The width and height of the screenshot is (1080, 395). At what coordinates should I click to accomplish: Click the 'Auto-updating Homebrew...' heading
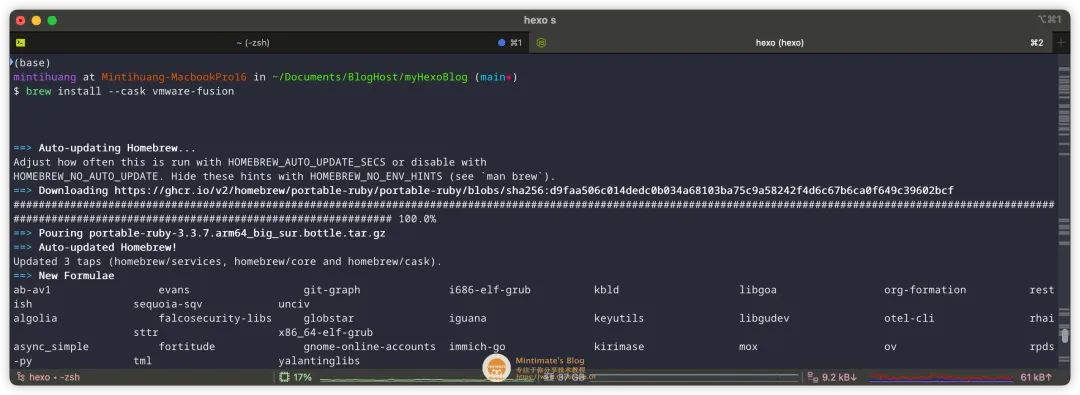117,148
